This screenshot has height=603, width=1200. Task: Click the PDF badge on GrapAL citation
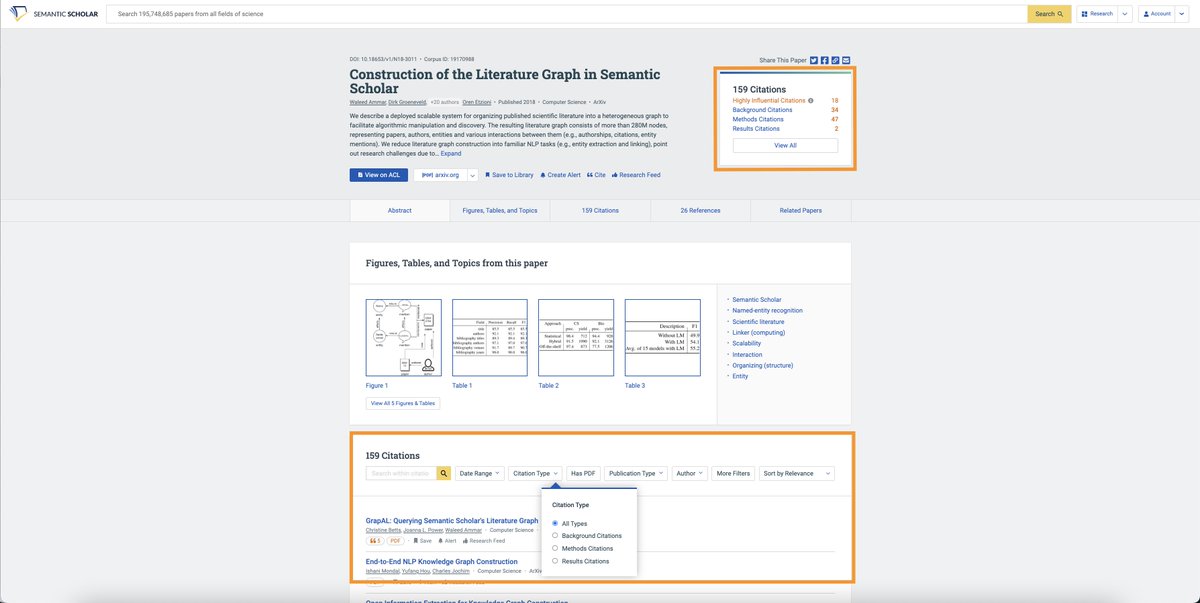[395, 541]
